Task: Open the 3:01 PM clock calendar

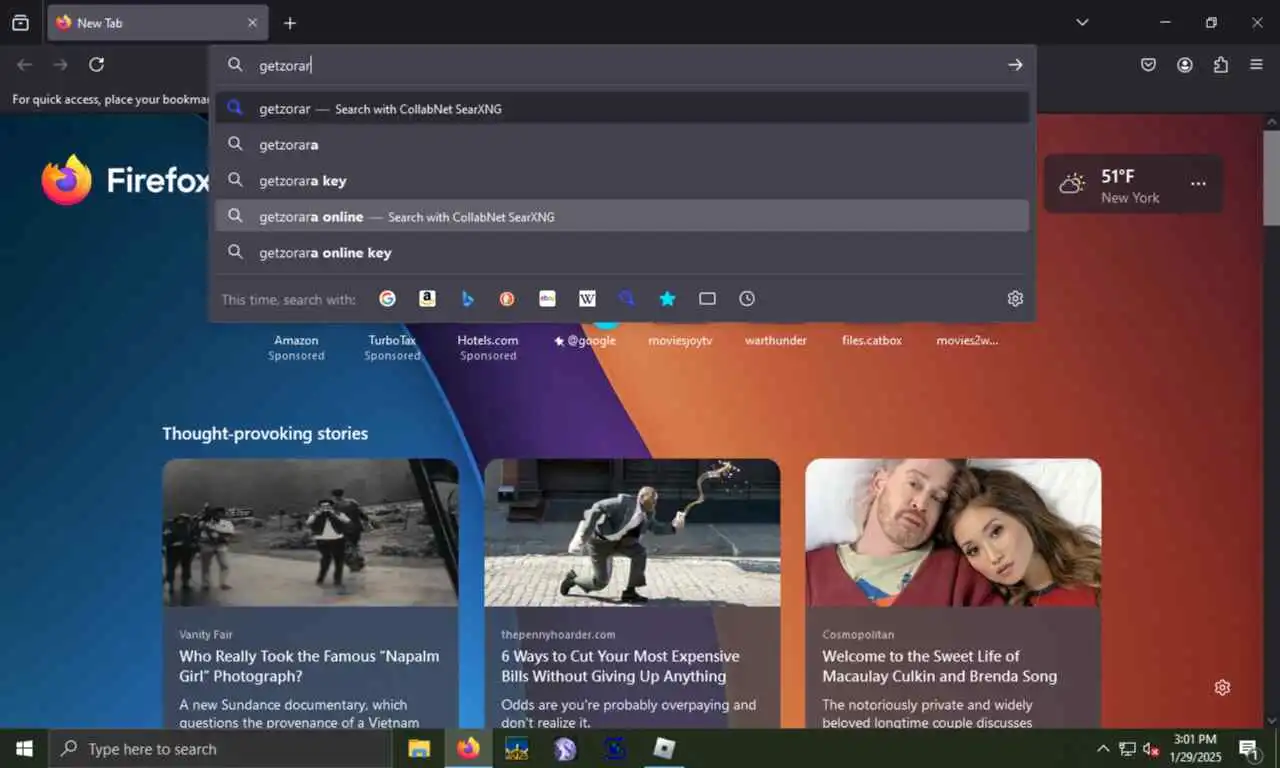Action: point(1195,748)
